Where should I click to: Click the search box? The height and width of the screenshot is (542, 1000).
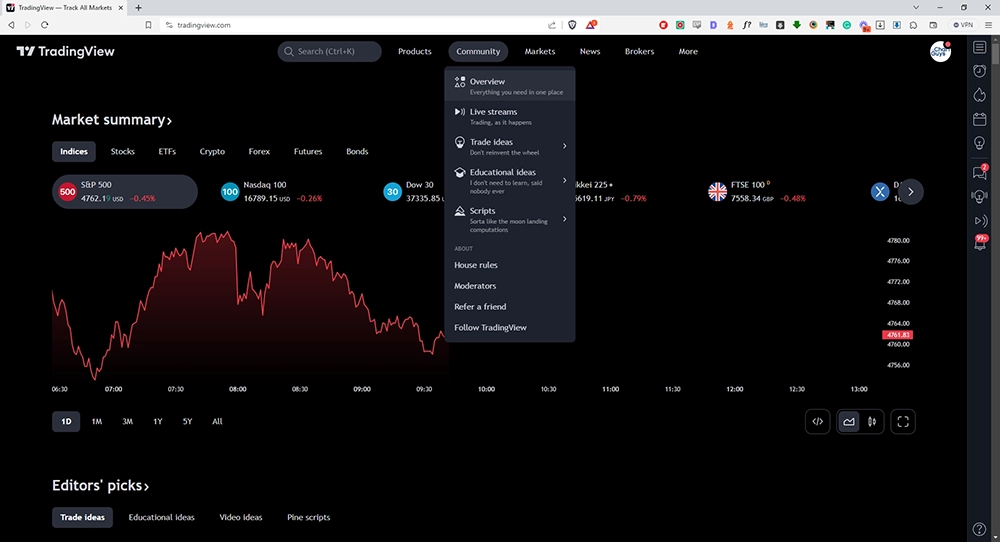[x=329, y=52]
